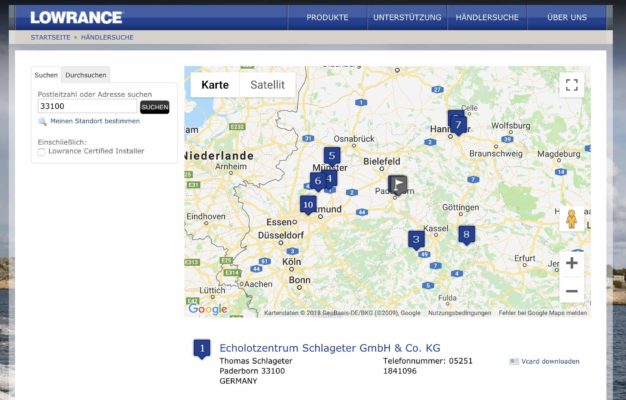Click the address text Paderborn 33100
This screenshot has width=626, height=400.
(x=252, y=371)
